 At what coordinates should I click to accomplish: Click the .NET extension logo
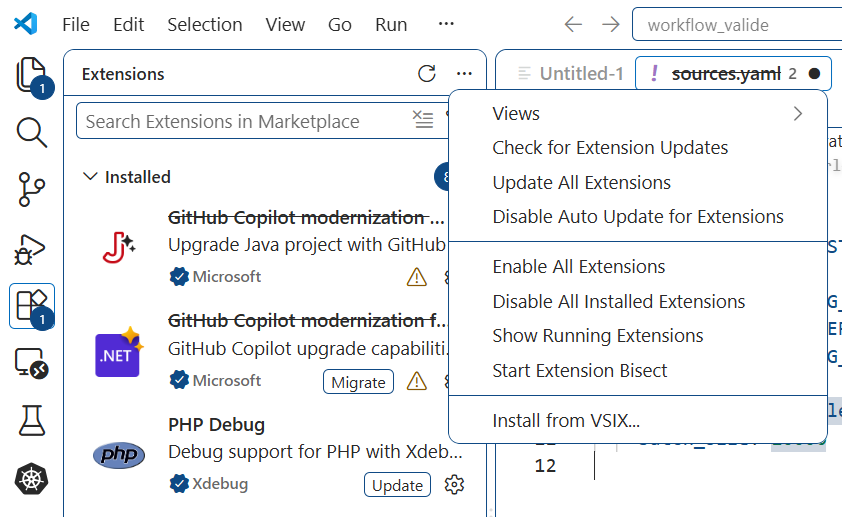pos(119,352)
